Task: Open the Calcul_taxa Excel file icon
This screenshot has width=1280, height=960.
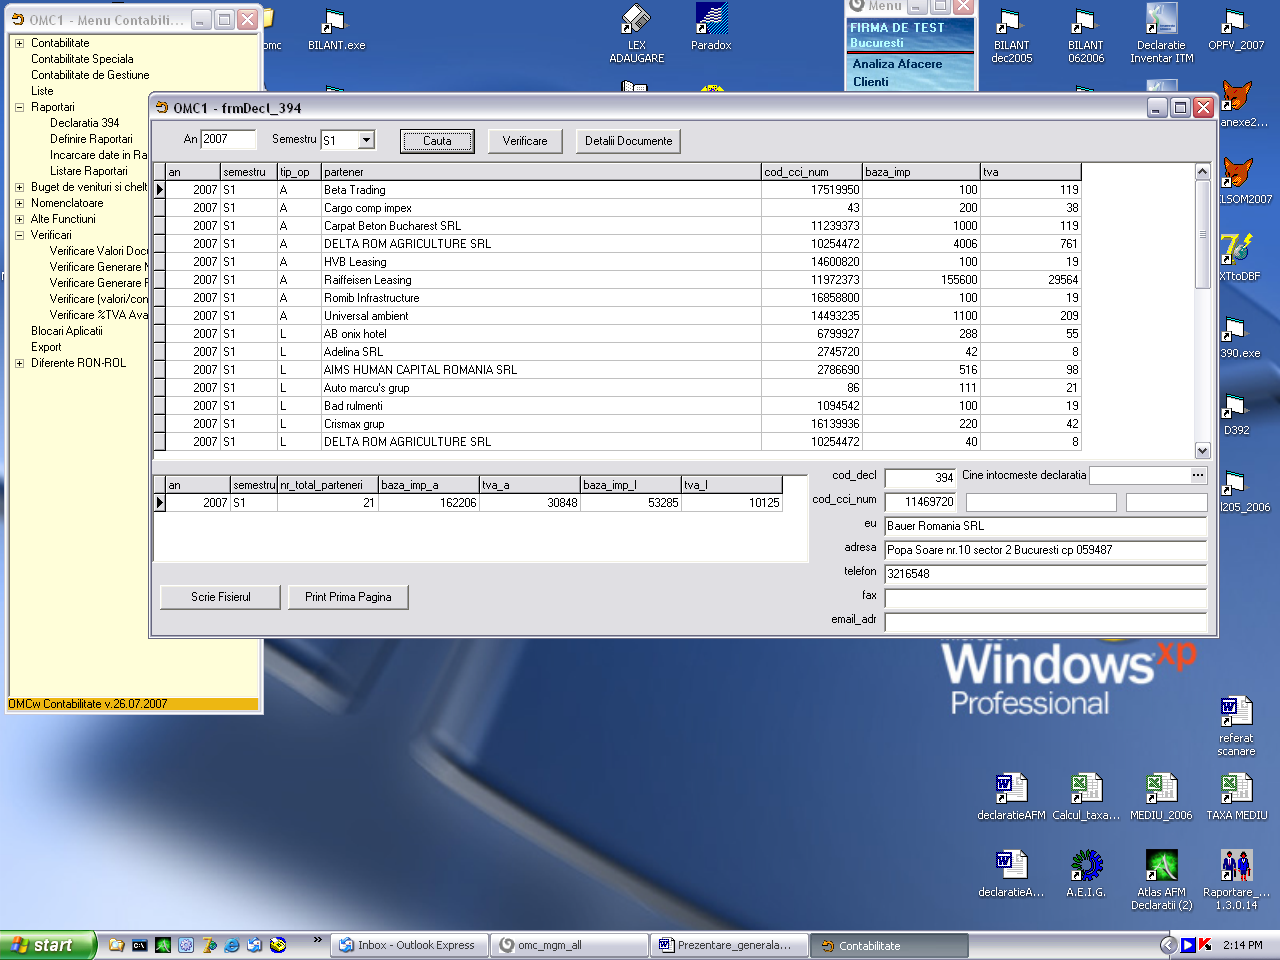Action: [1086, 797]
